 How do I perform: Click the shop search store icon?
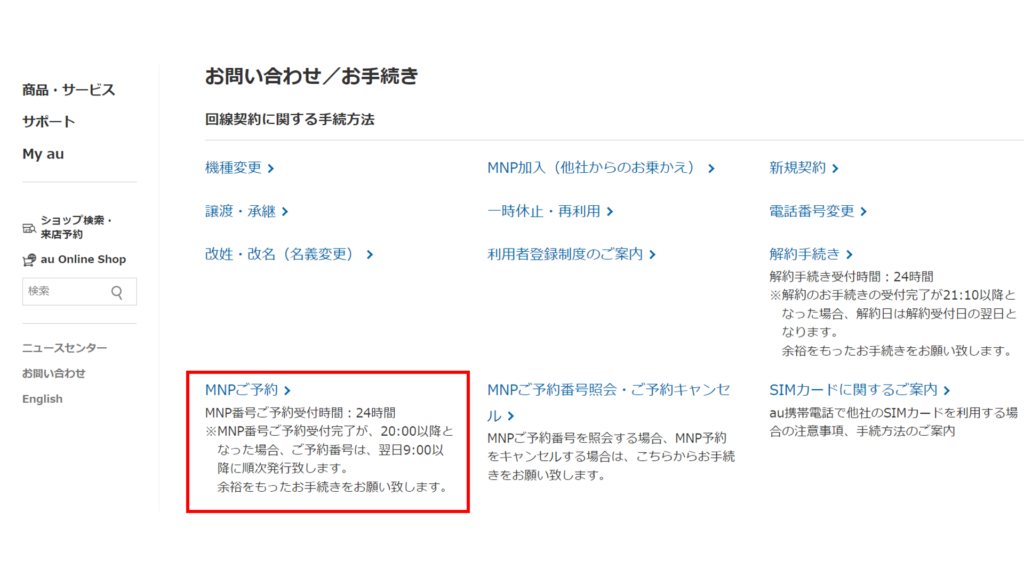click(x=29, y=228)
